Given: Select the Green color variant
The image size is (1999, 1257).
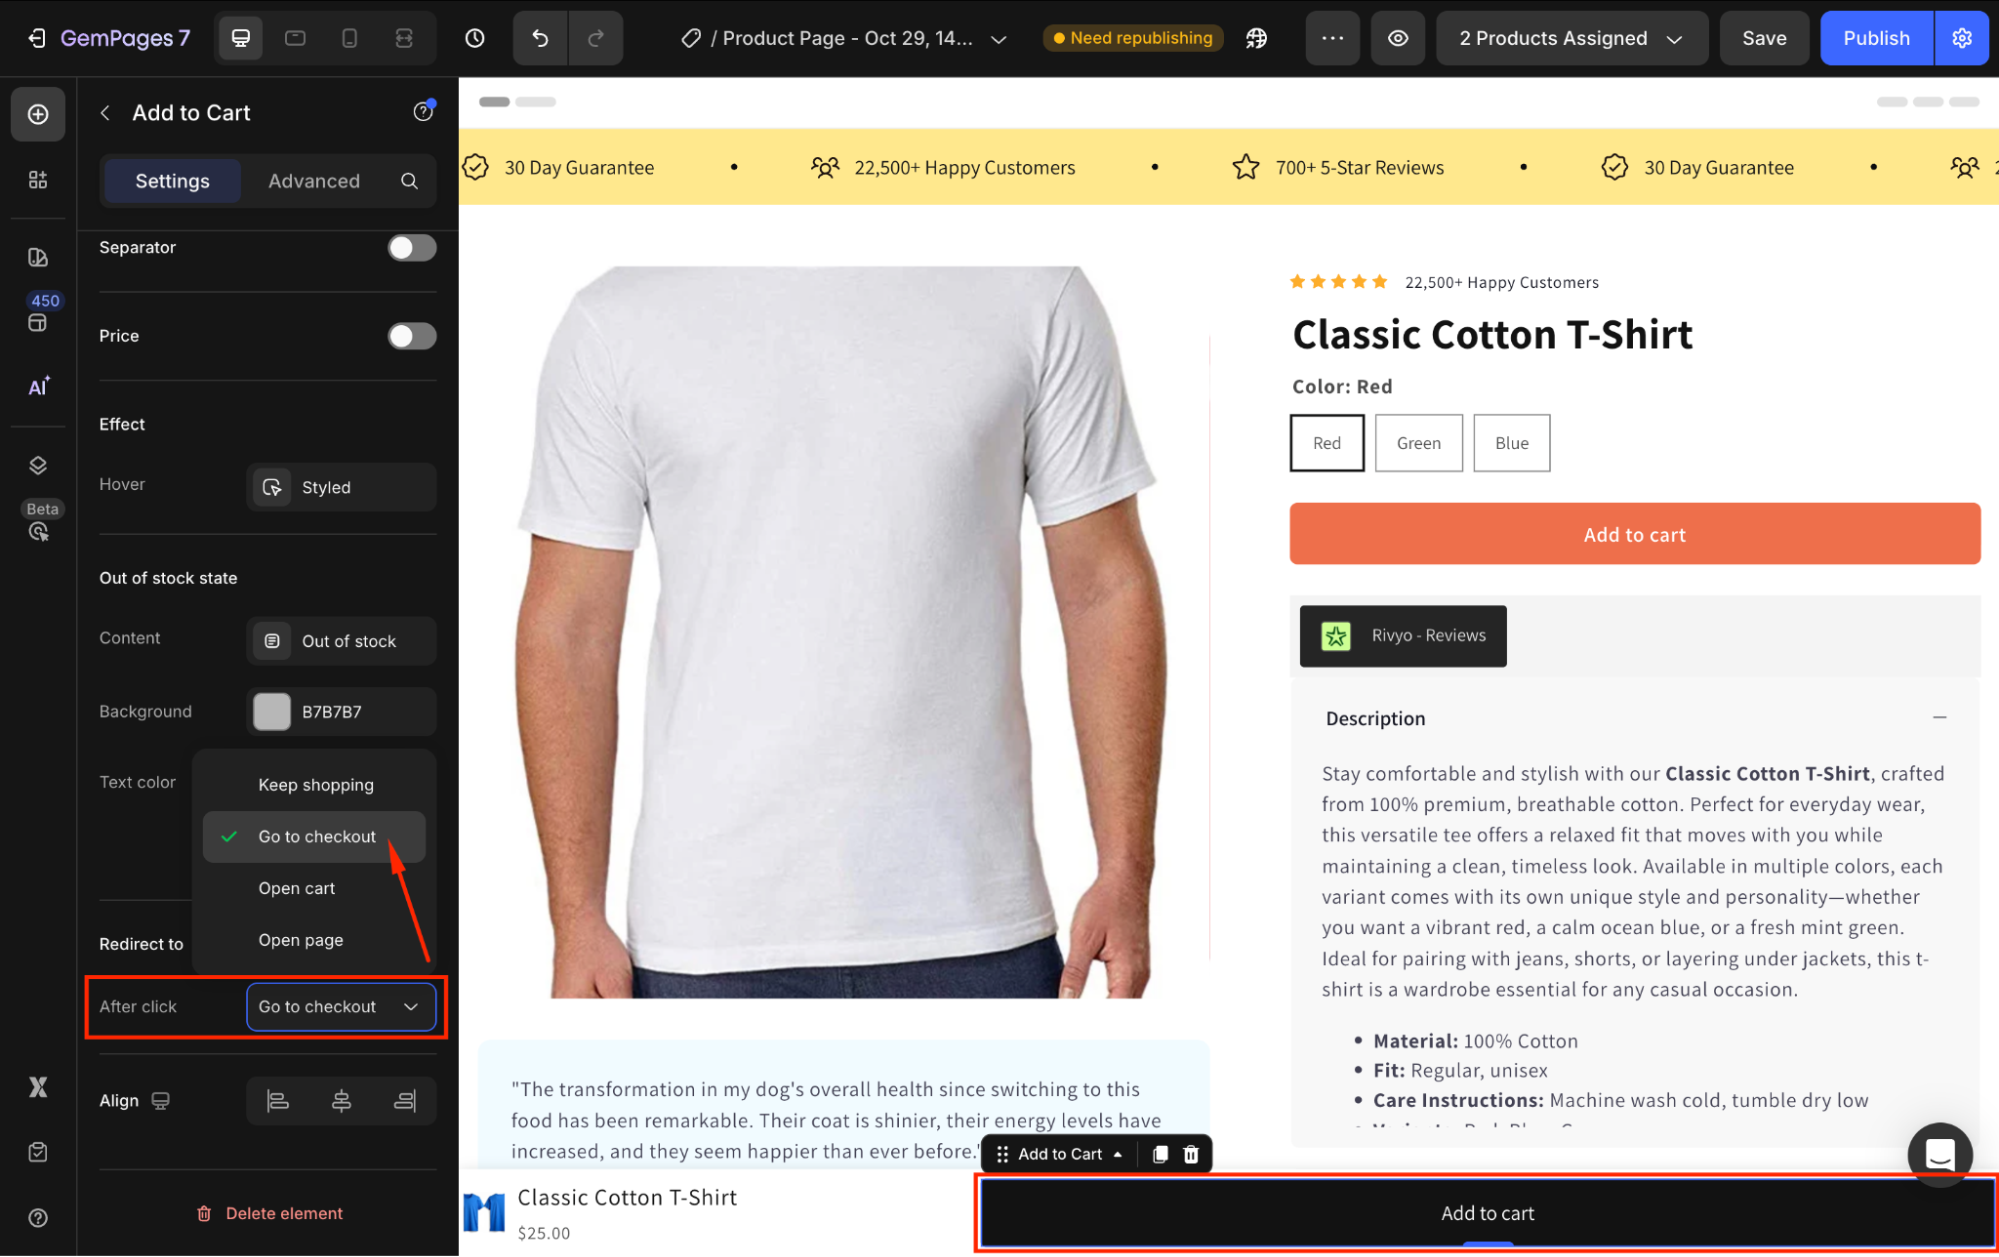Looking at the screenshot, I should pos(1418,443).
